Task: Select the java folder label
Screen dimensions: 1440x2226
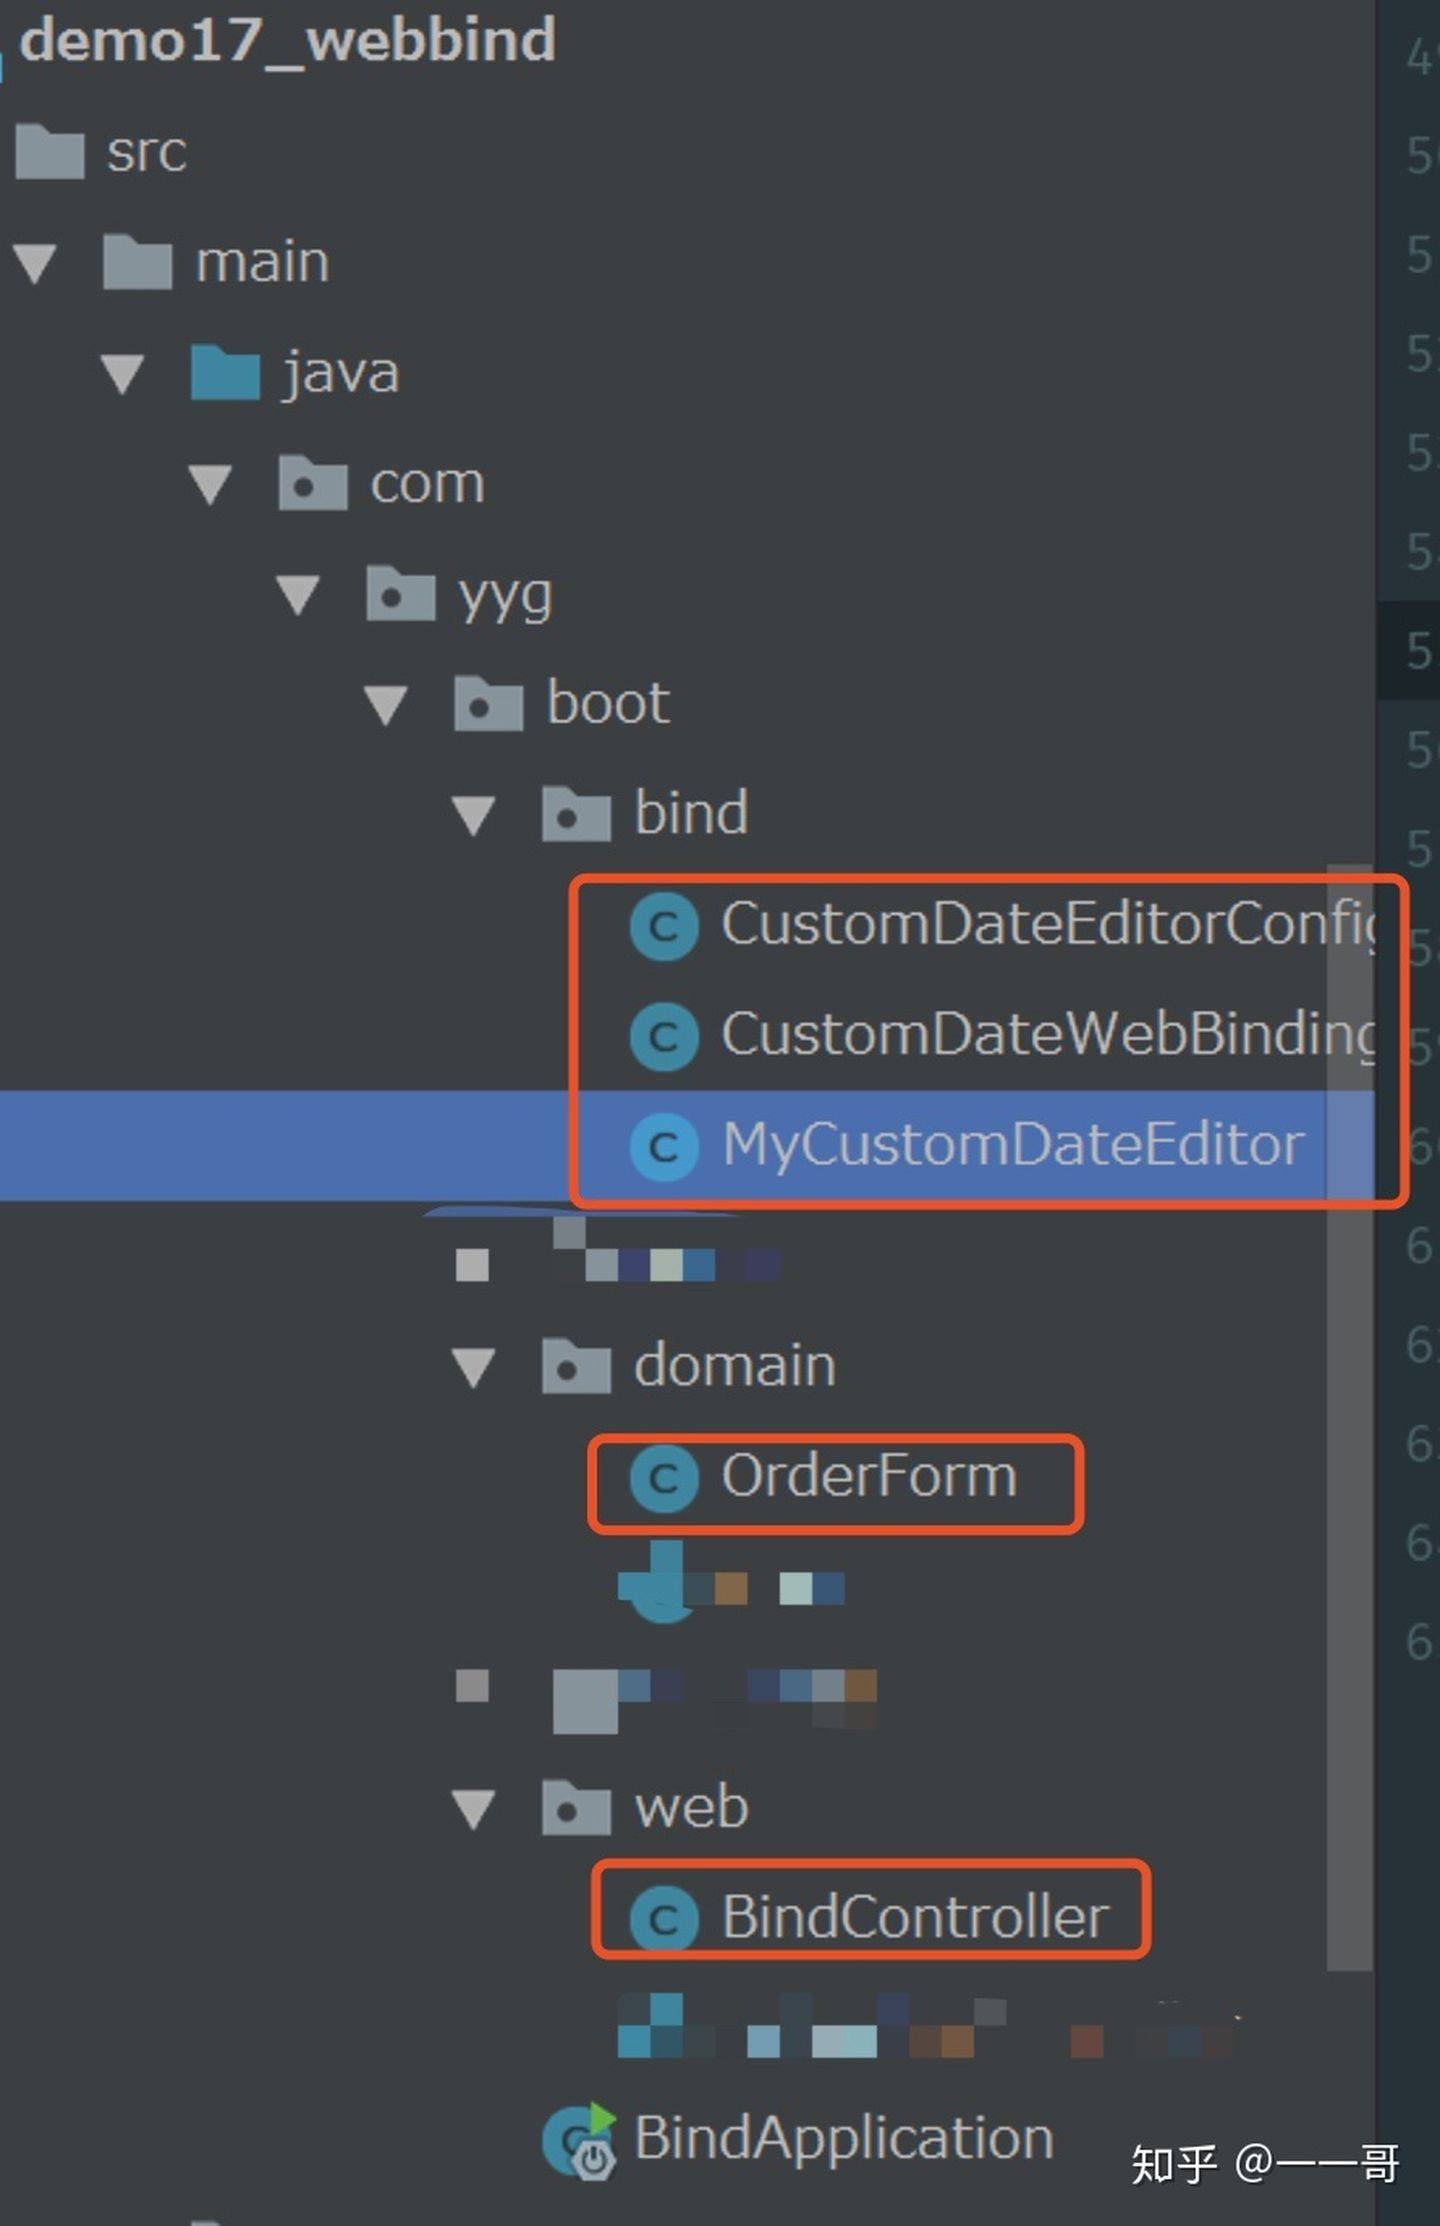Action: pyautogui.click(x=341, y=375)
